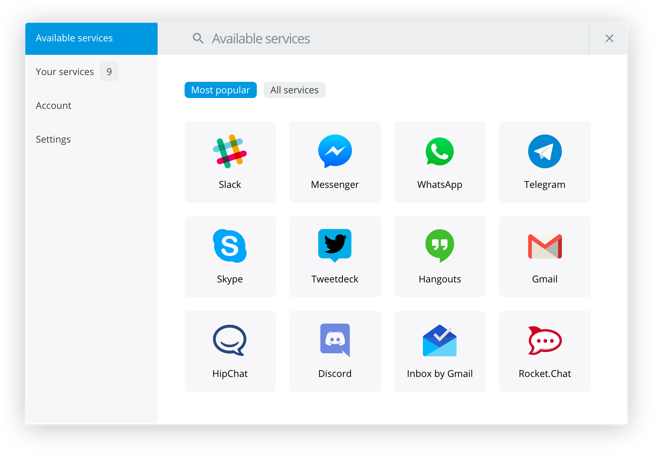This screenshot has height=452, width=657.
Task: Add the Skype service
Action: tap(230, 257)
